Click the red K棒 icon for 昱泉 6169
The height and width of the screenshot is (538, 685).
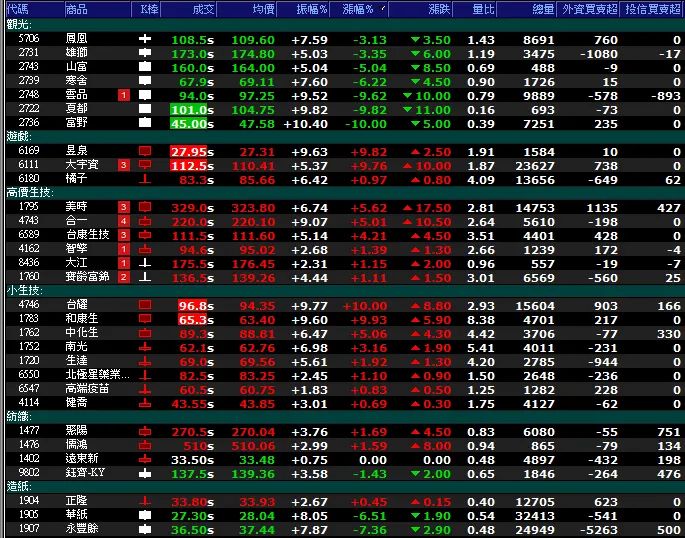[145, 151]
